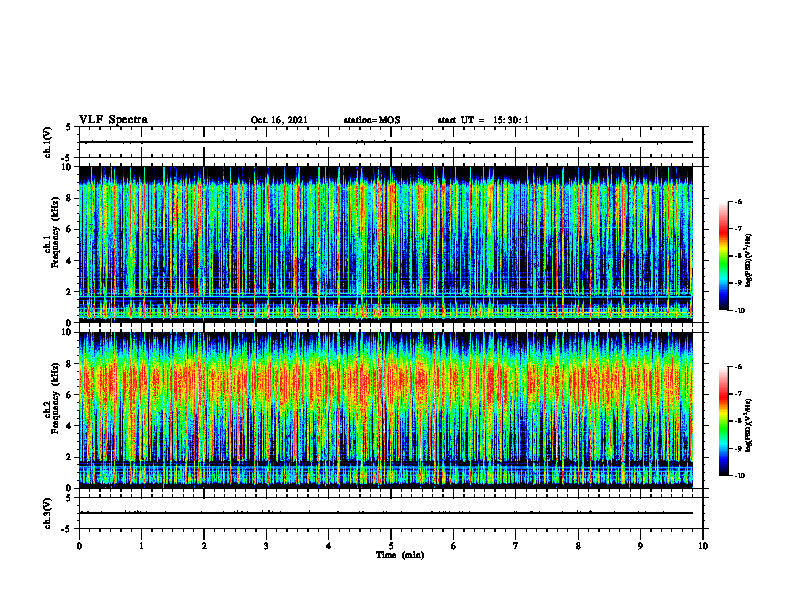Click time axis tick label "3"

coord(266,546)
